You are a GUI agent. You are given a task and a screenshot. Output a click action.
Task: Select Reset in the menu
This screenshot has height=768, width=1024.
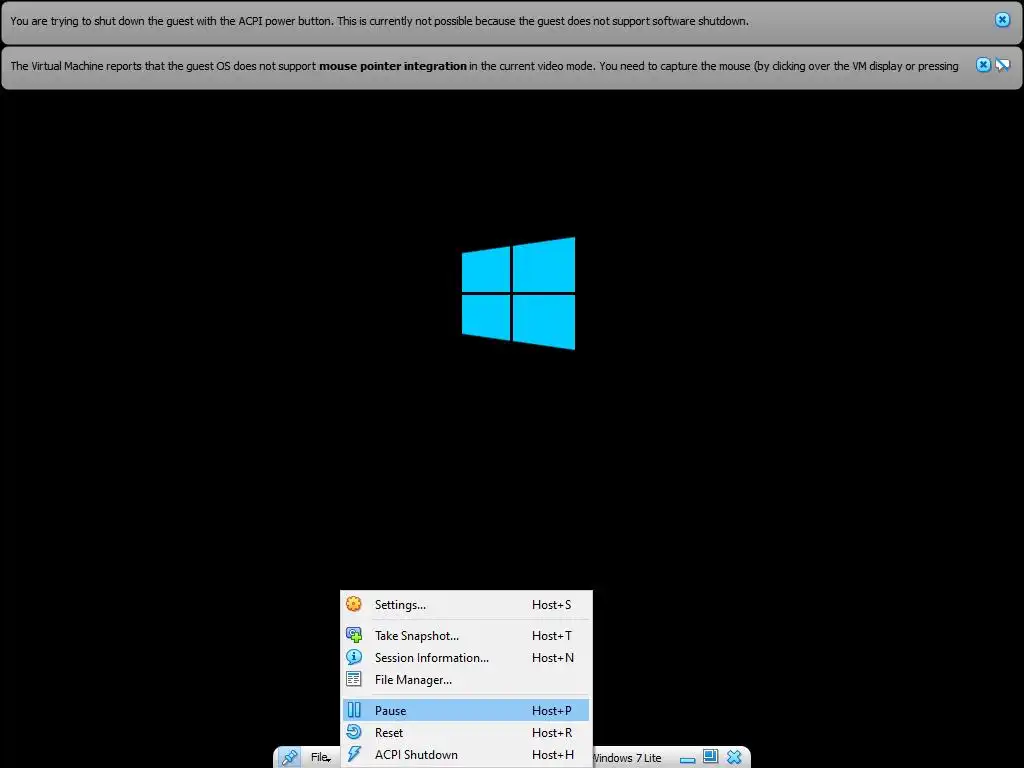click(x=466, y=733)
